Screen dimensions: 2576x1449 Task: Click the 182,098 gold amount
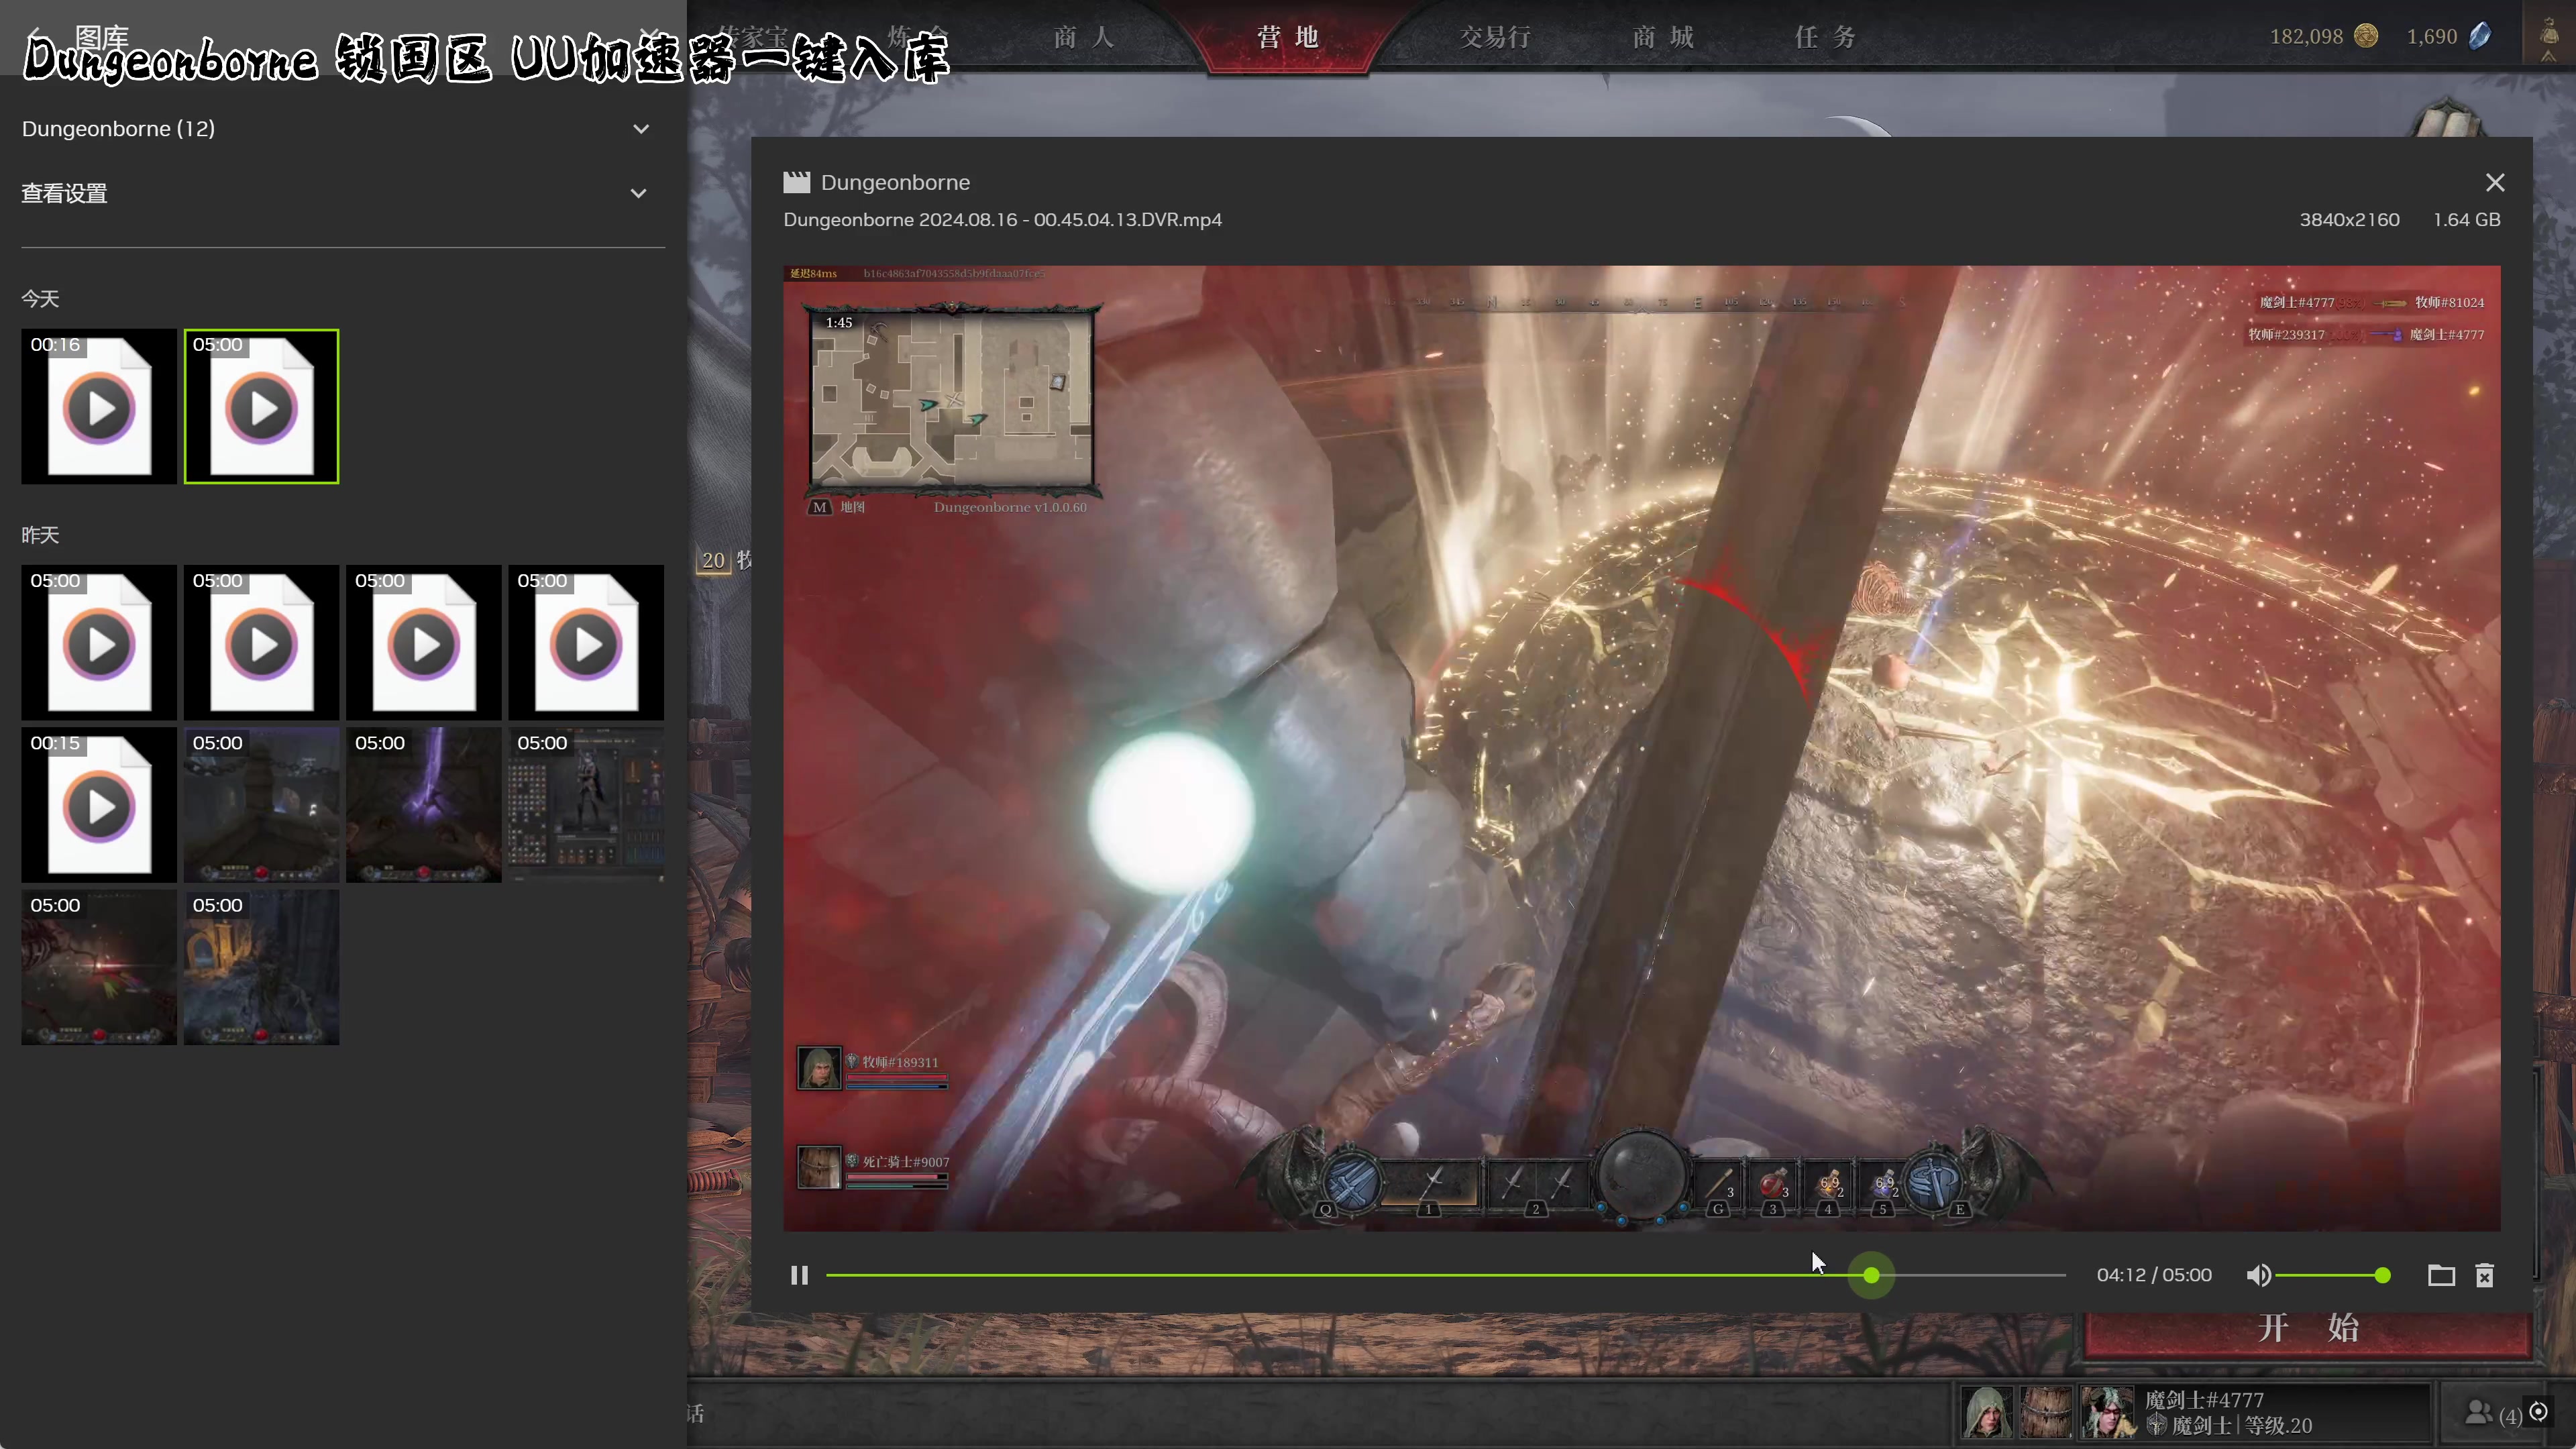pos(2306,37)
